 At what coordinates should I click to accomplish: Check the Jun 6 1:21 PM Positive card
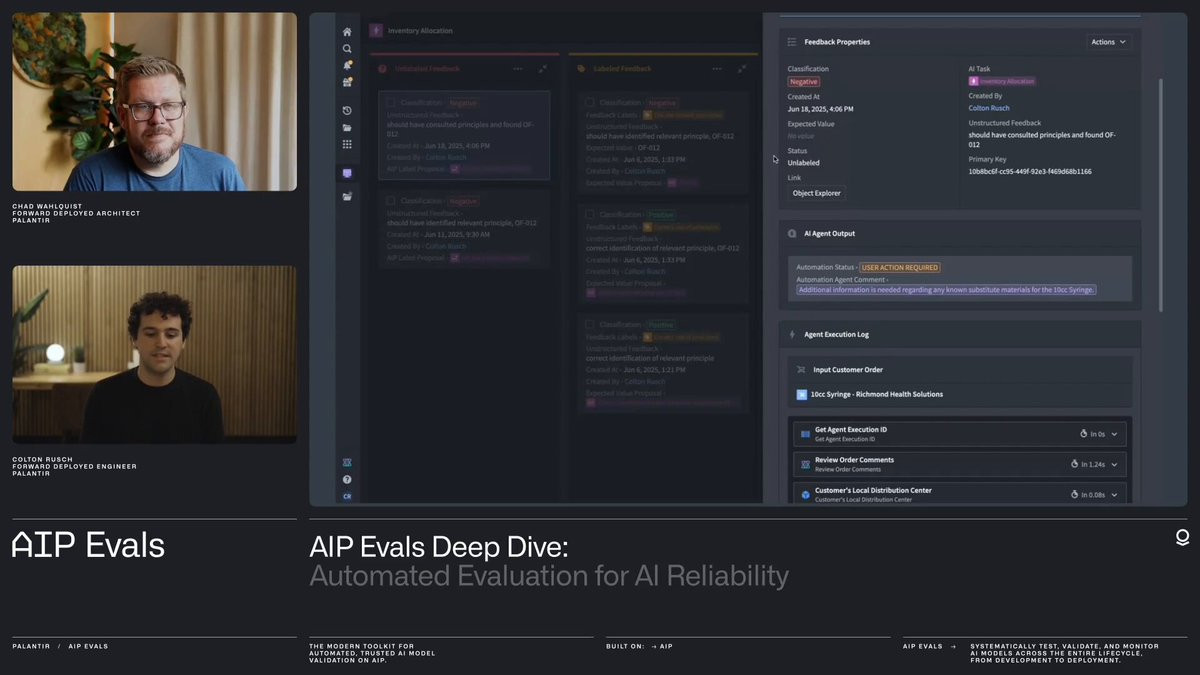[x=590, y=324]
